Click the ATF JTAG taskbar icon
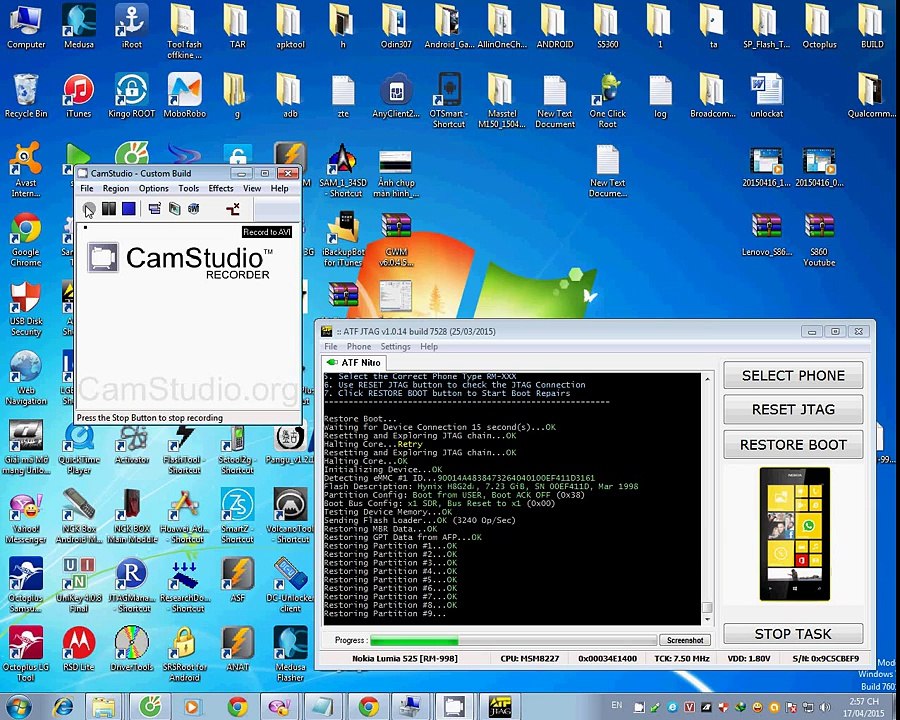 coord(500,707)
